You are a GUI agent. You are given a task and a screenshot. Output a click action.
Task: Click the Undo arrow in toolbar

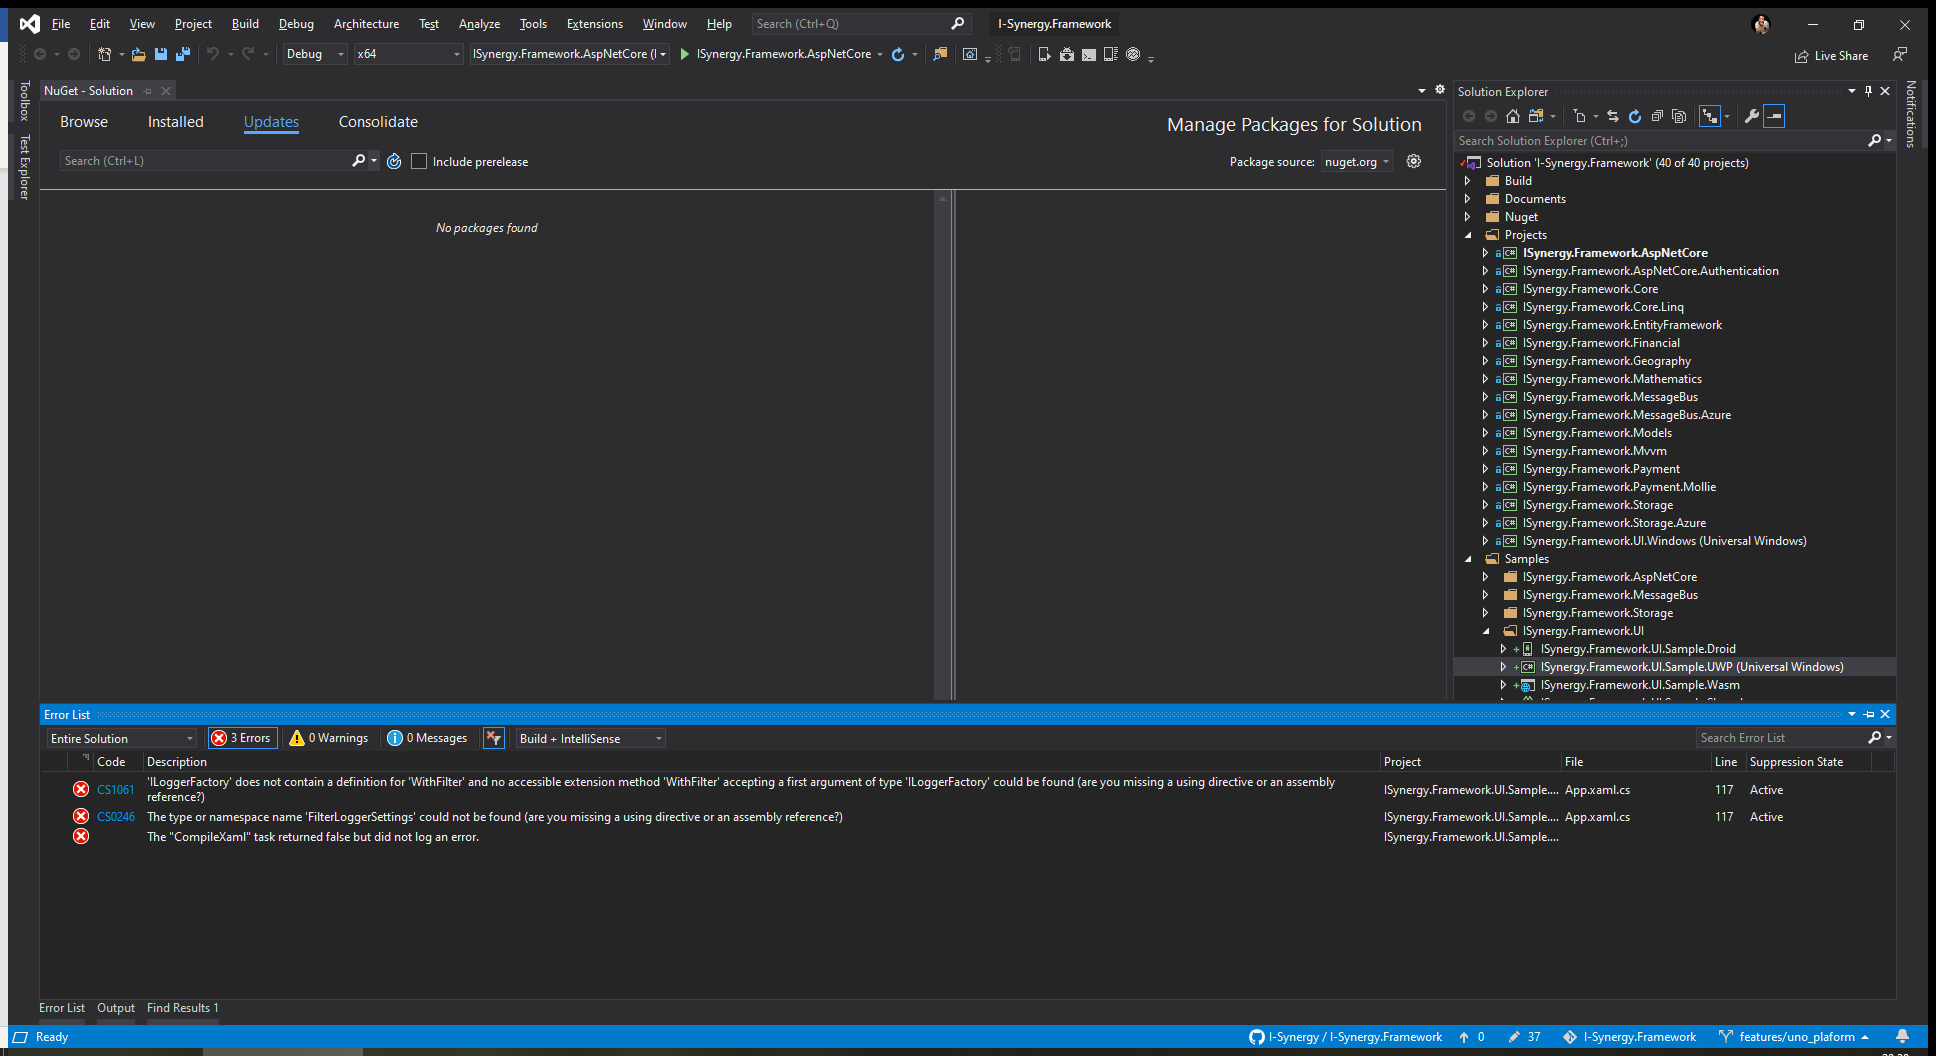(213, 54)
